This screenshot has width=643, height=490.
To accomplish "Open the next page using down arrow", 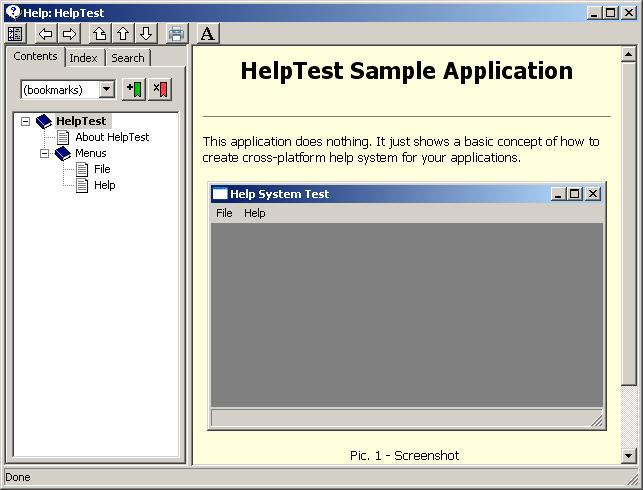I will (x=146, y=34).
